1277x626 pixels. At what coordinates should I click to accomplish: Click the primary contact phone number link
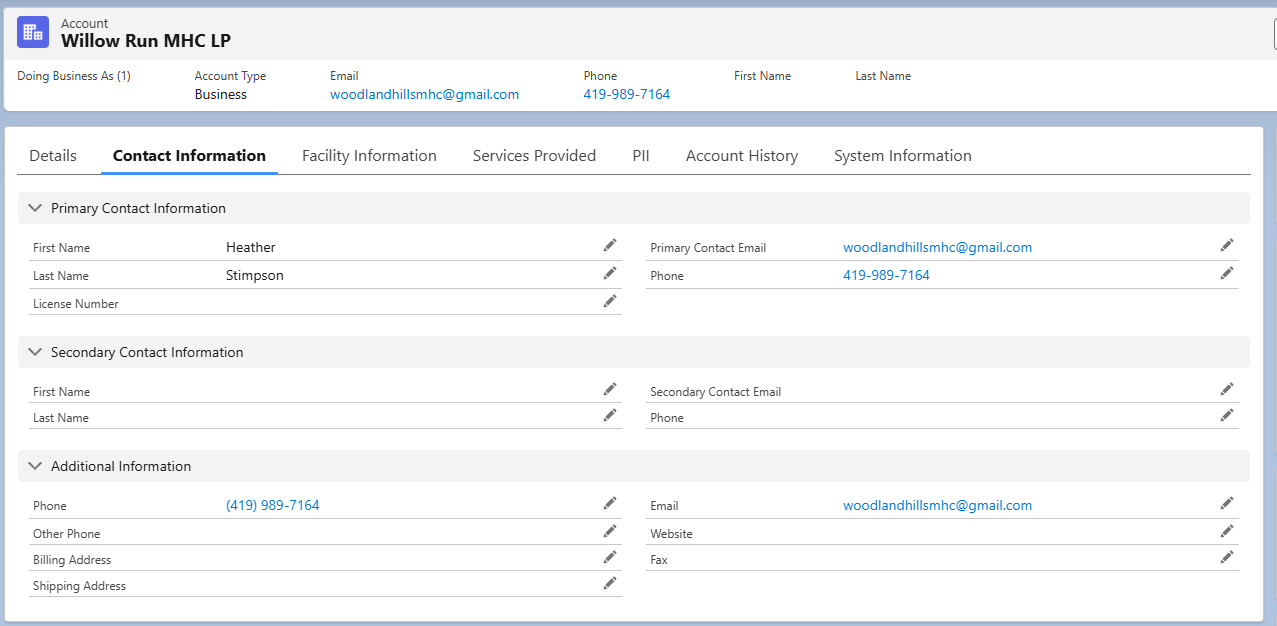coord(886,275)
